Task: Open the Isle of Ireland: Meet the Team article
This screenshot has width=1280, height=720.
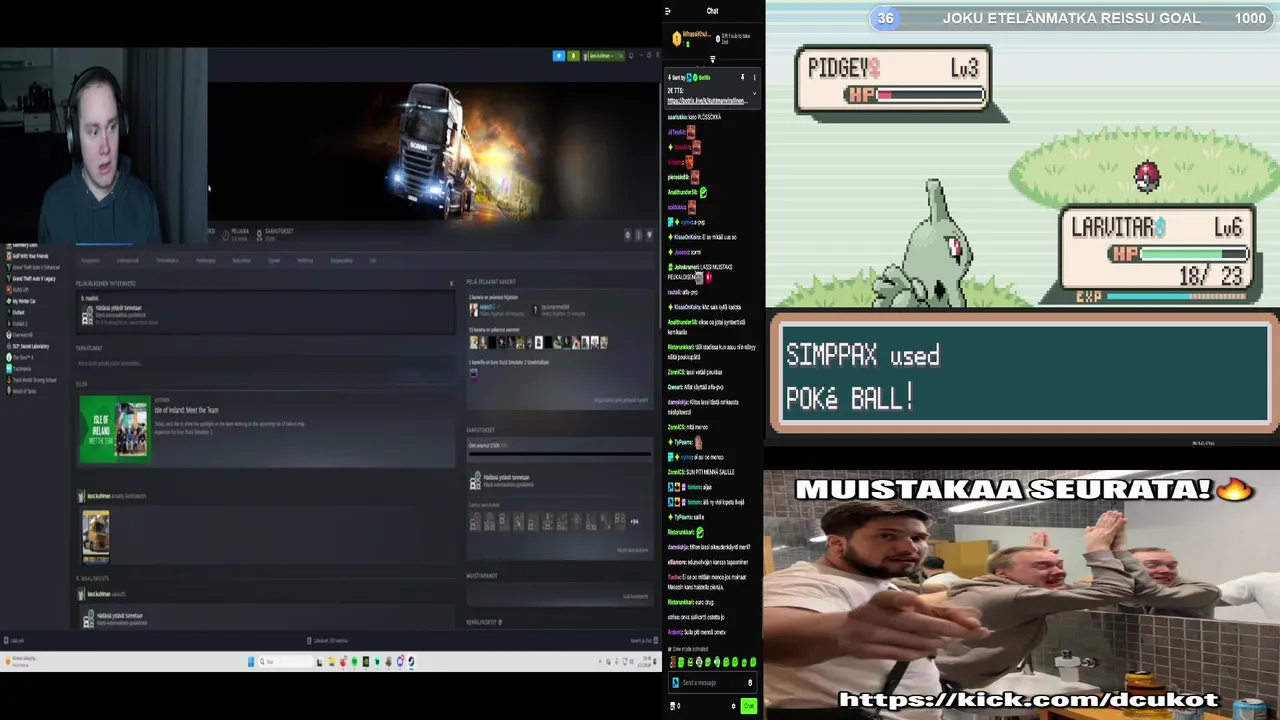Action: tap(186, 410)
